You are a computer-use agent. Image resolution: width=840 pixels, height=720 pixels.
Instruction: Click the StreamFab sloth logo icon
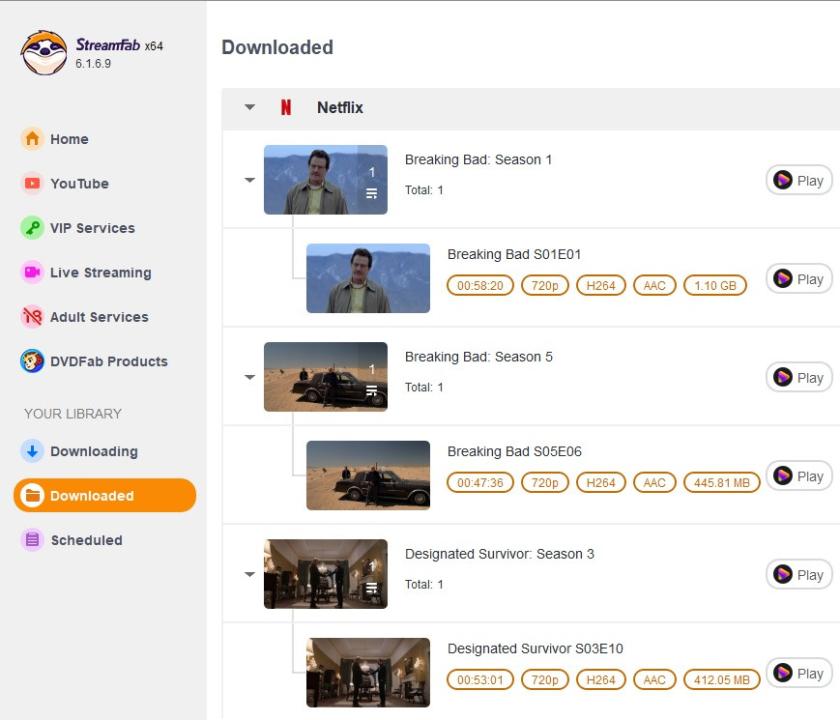click(x=44, y=53)
